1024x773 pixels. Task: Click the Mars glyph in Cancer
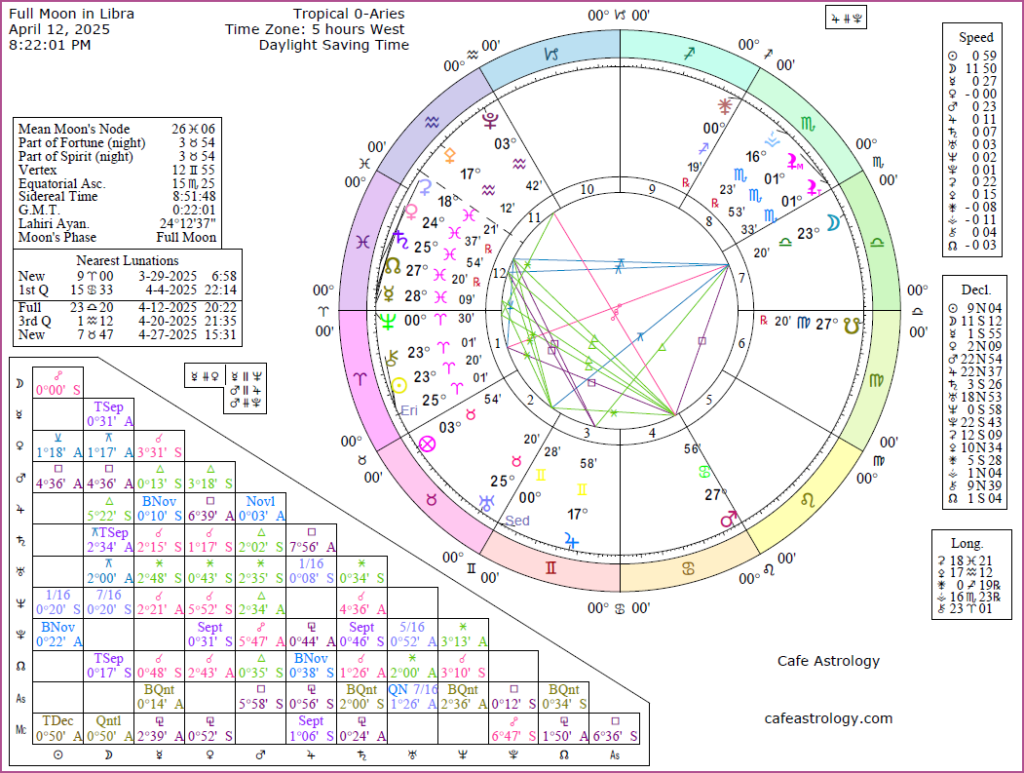pyautogui.click(x=729, y=519)
